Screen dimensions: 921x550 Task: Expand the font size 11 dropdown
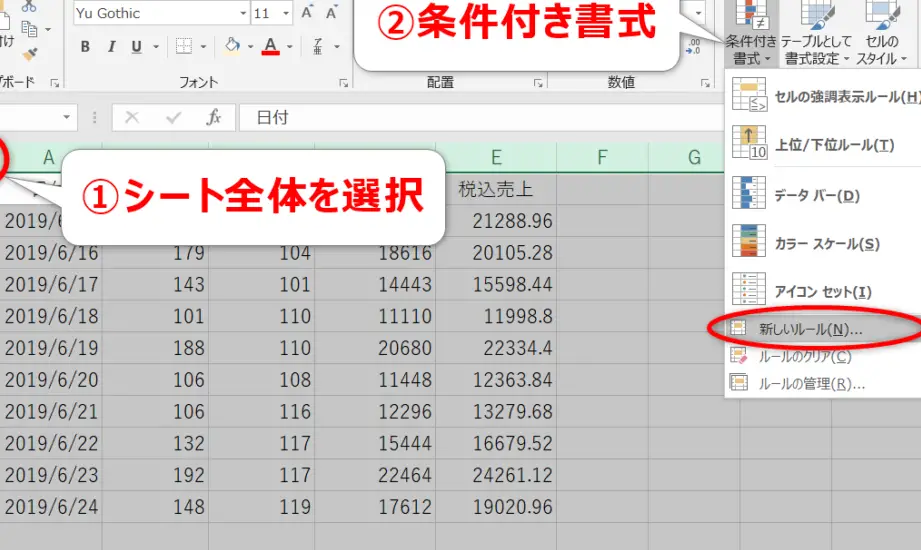click(288, 14)
